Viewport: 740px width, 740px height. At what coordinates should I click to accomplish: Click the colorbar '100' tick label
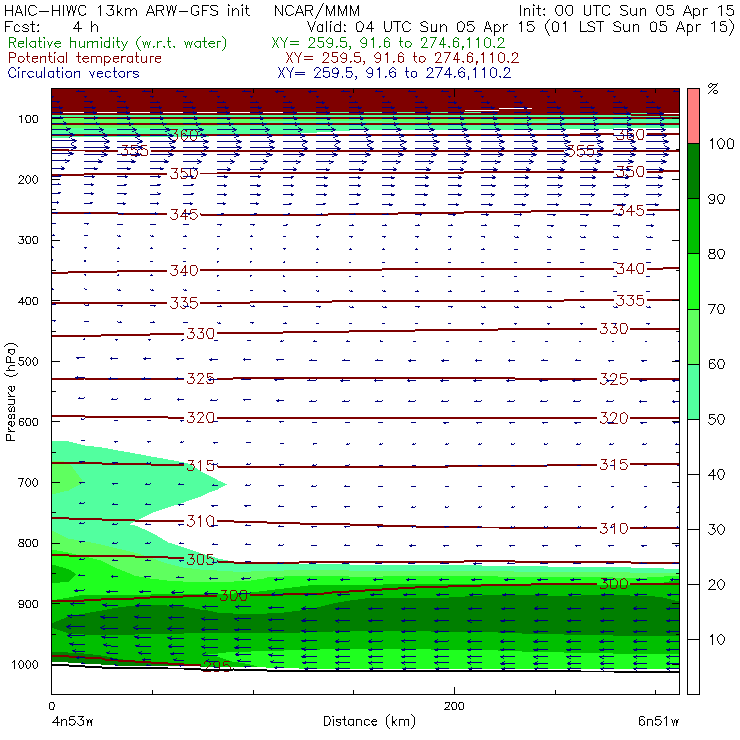coord(721,143)
